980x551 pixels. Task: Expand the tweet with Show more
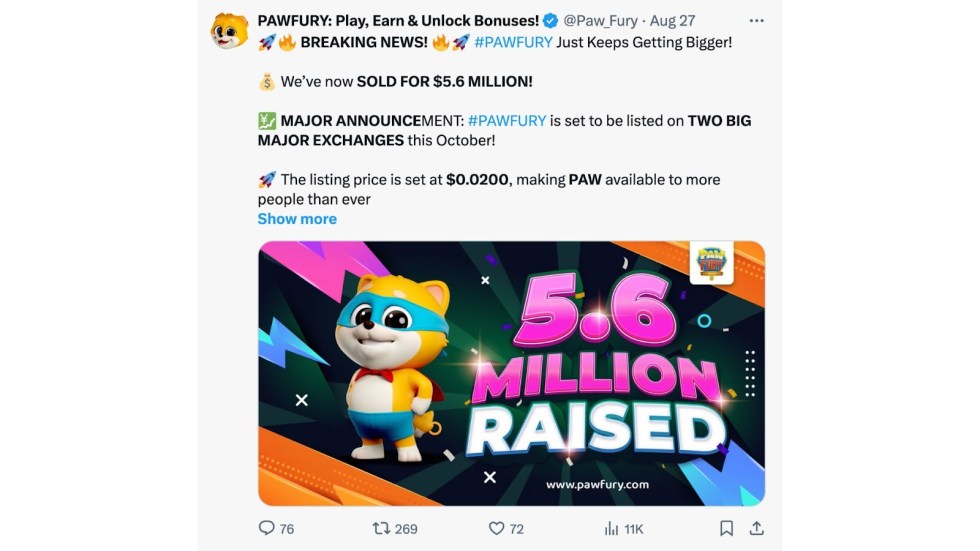[297, 219]
